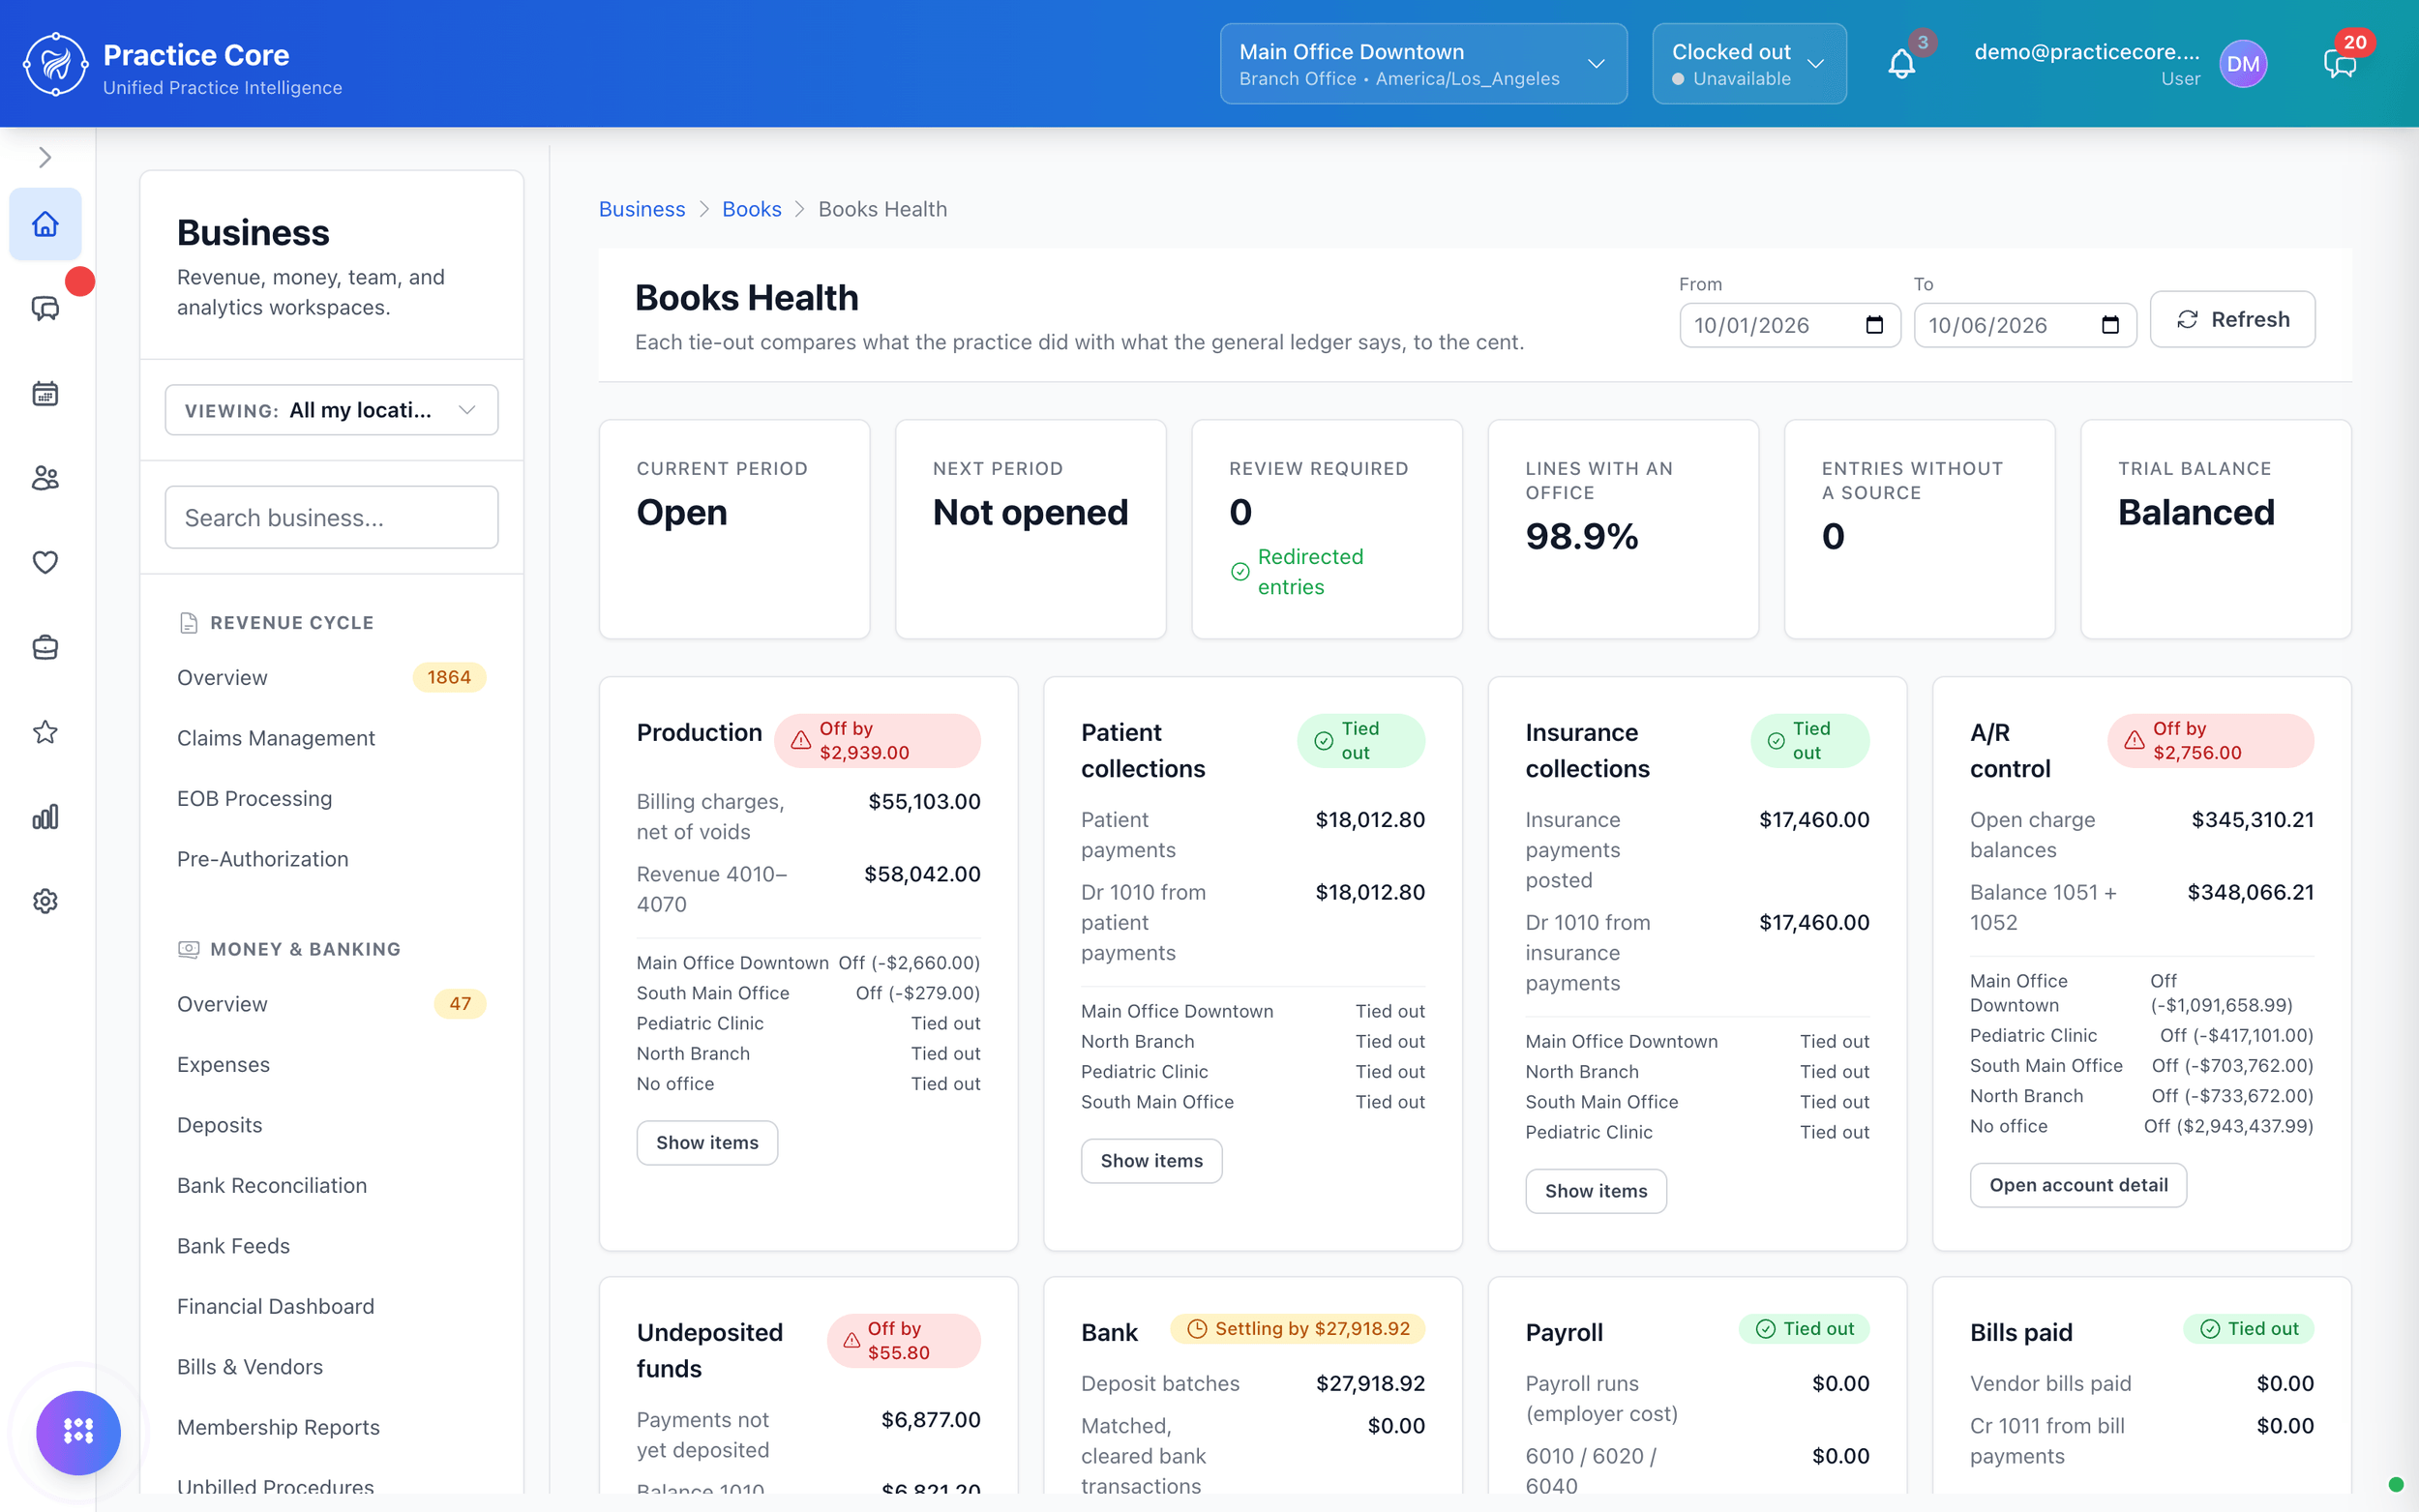The height and width of the screenshot is (1512, 2419).
Task: Click the purple apps grid launcher button
Action: point(78,1432)
